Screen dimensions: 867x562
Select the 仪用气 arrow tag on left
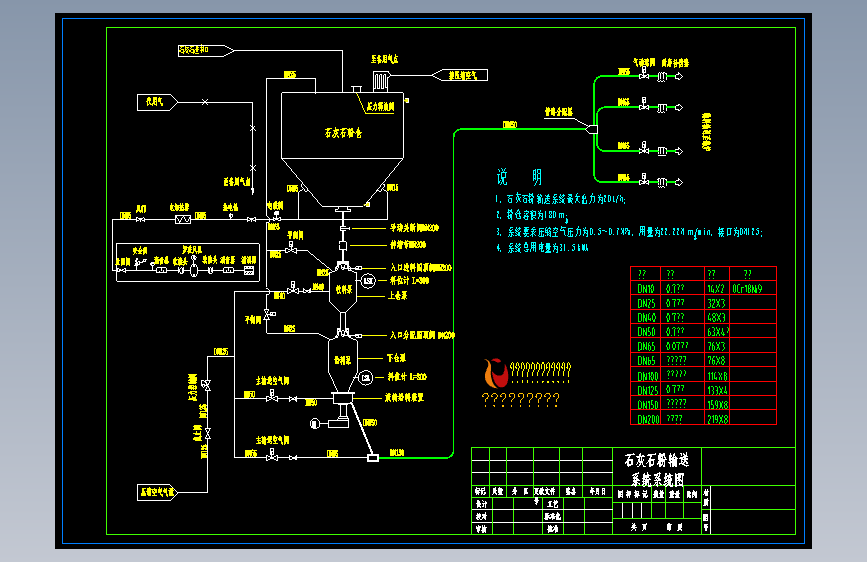coord(157,102)
